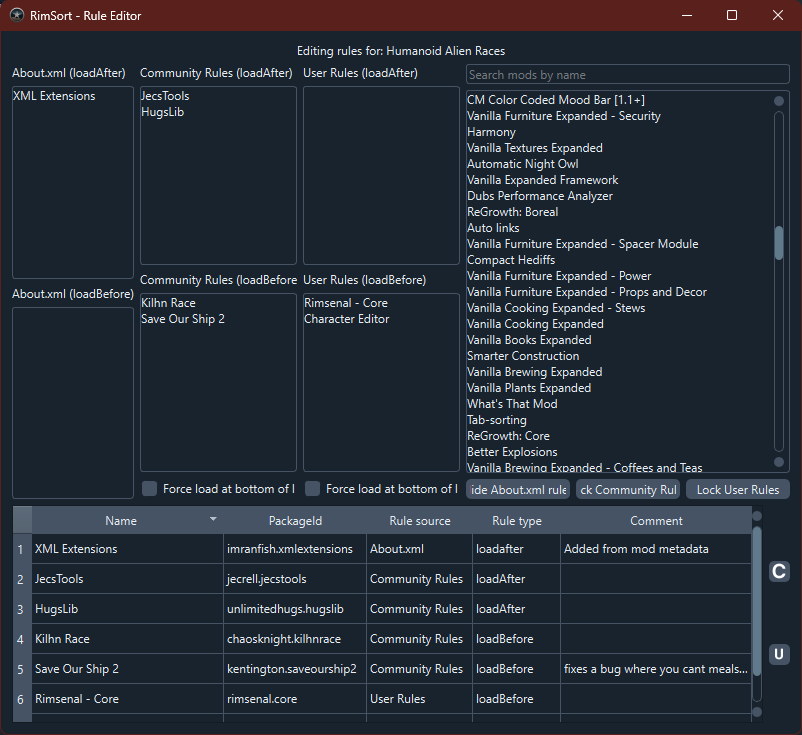802x735 pixels.
Task: Click the RimSort app icon in title bar
Action: 17,15
